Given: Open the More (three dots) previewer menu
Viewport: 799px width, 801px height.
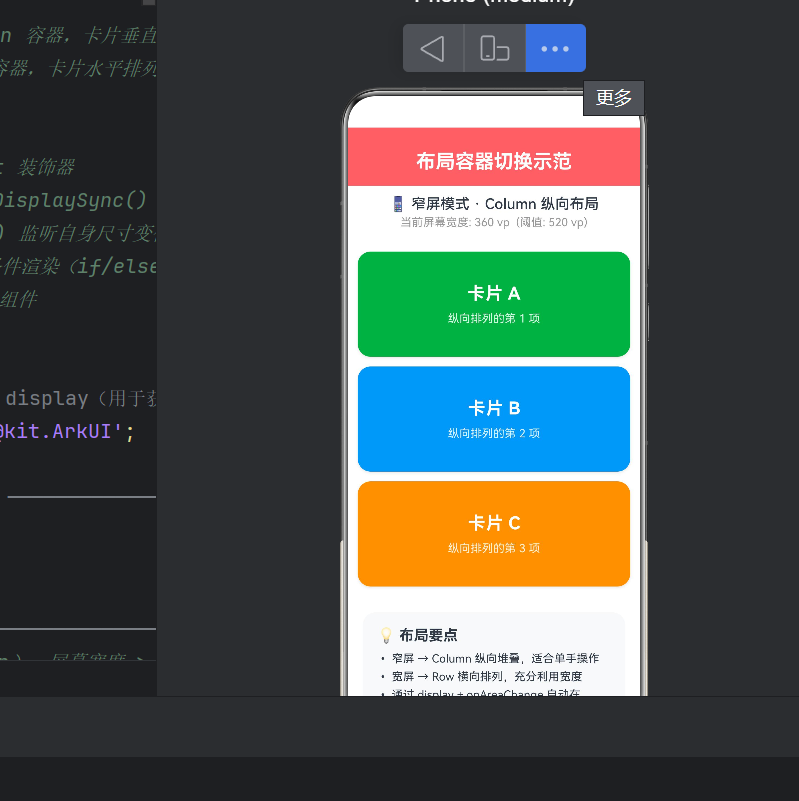Looking at the screenshot, I should tap(555, 49).
